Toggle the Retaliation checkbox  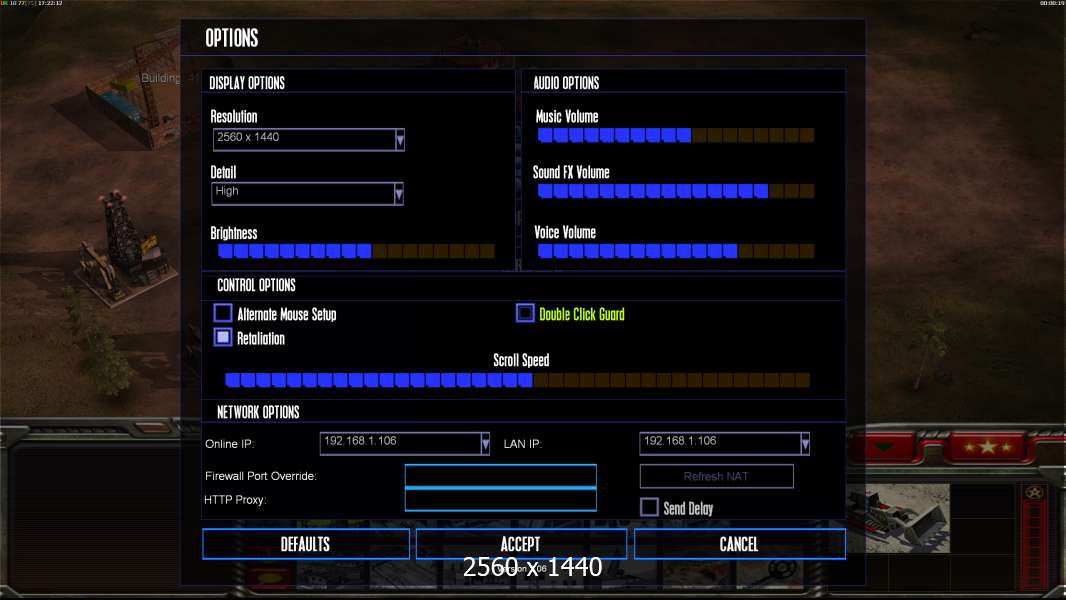[223, 337]
